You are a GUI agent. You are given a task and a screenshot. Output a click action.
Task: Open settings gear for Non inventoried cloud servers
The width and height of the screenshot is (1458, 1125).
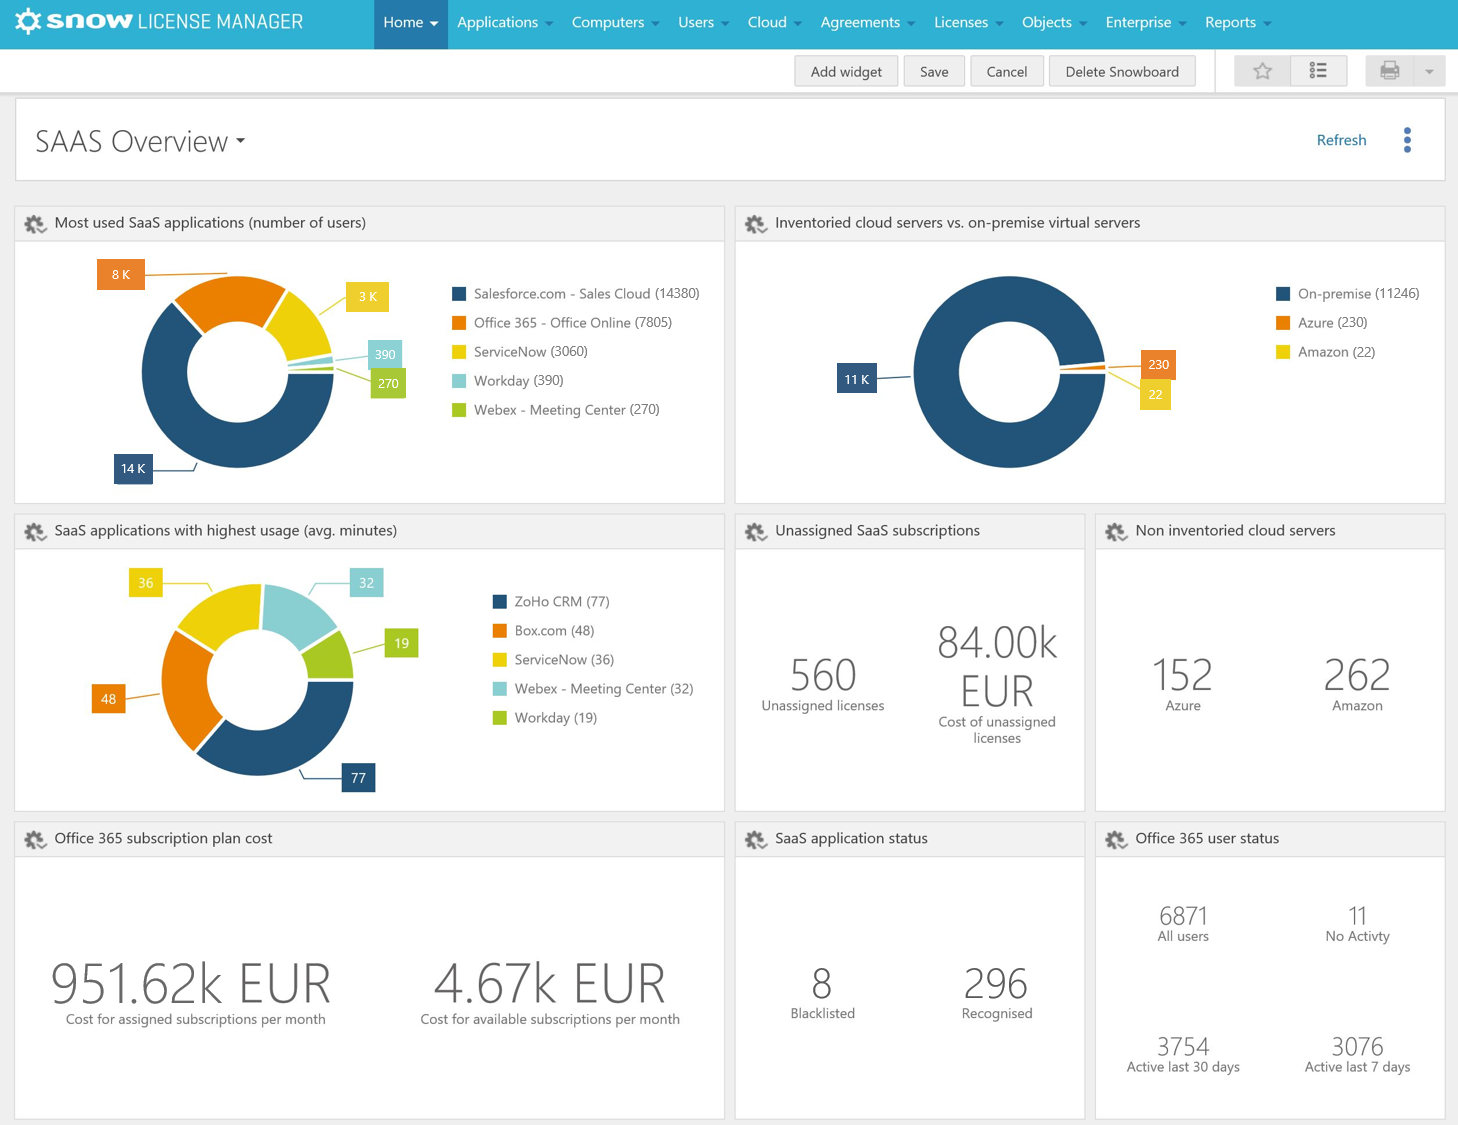coord(1116,532)
